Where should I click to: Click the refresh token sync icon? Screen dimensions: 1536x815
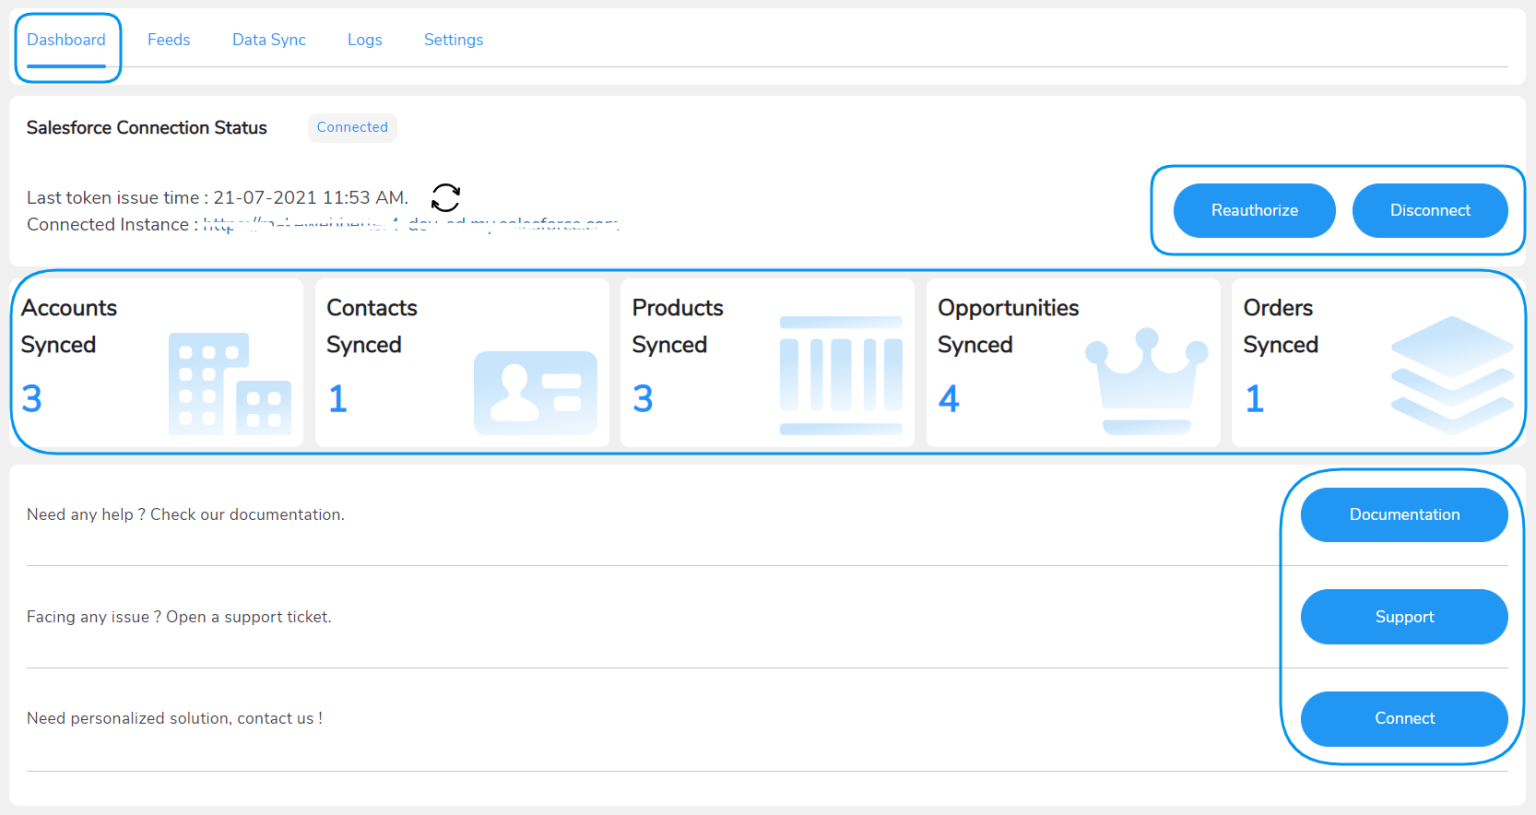[445, 197]
